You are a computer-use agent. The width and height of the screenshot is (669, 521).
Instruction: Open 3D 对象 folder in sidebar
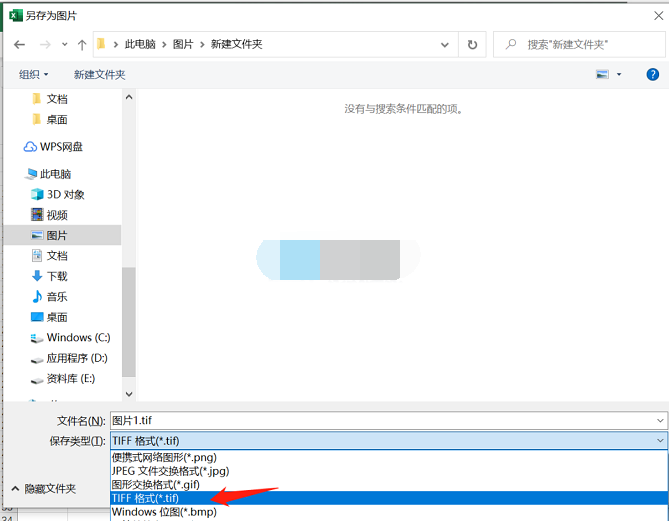click(65, 194)
